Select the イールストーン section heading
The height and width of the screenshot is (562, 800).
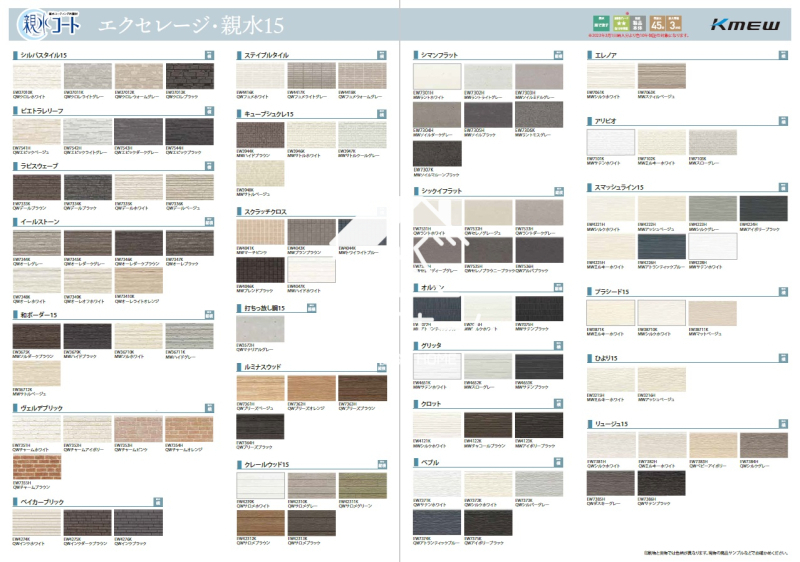click(x=41, y=221)
